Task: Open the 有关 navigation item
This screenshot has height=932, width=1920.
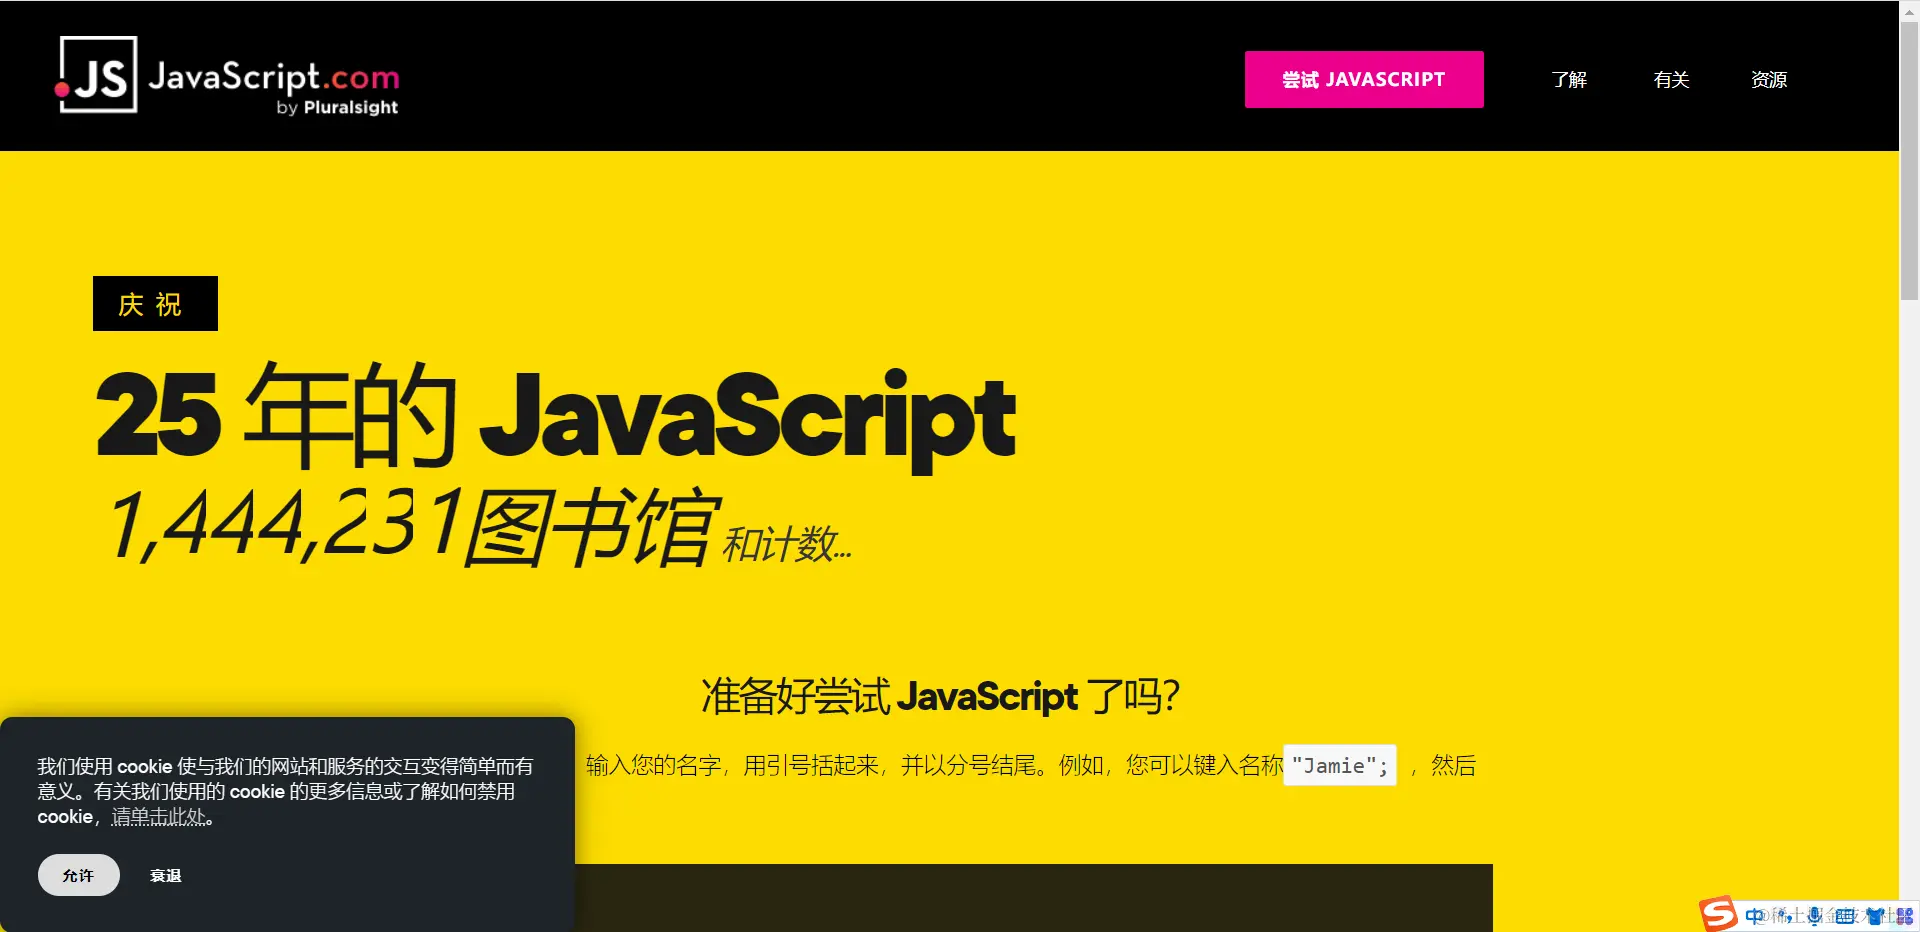Action: tap(1671, 80)
